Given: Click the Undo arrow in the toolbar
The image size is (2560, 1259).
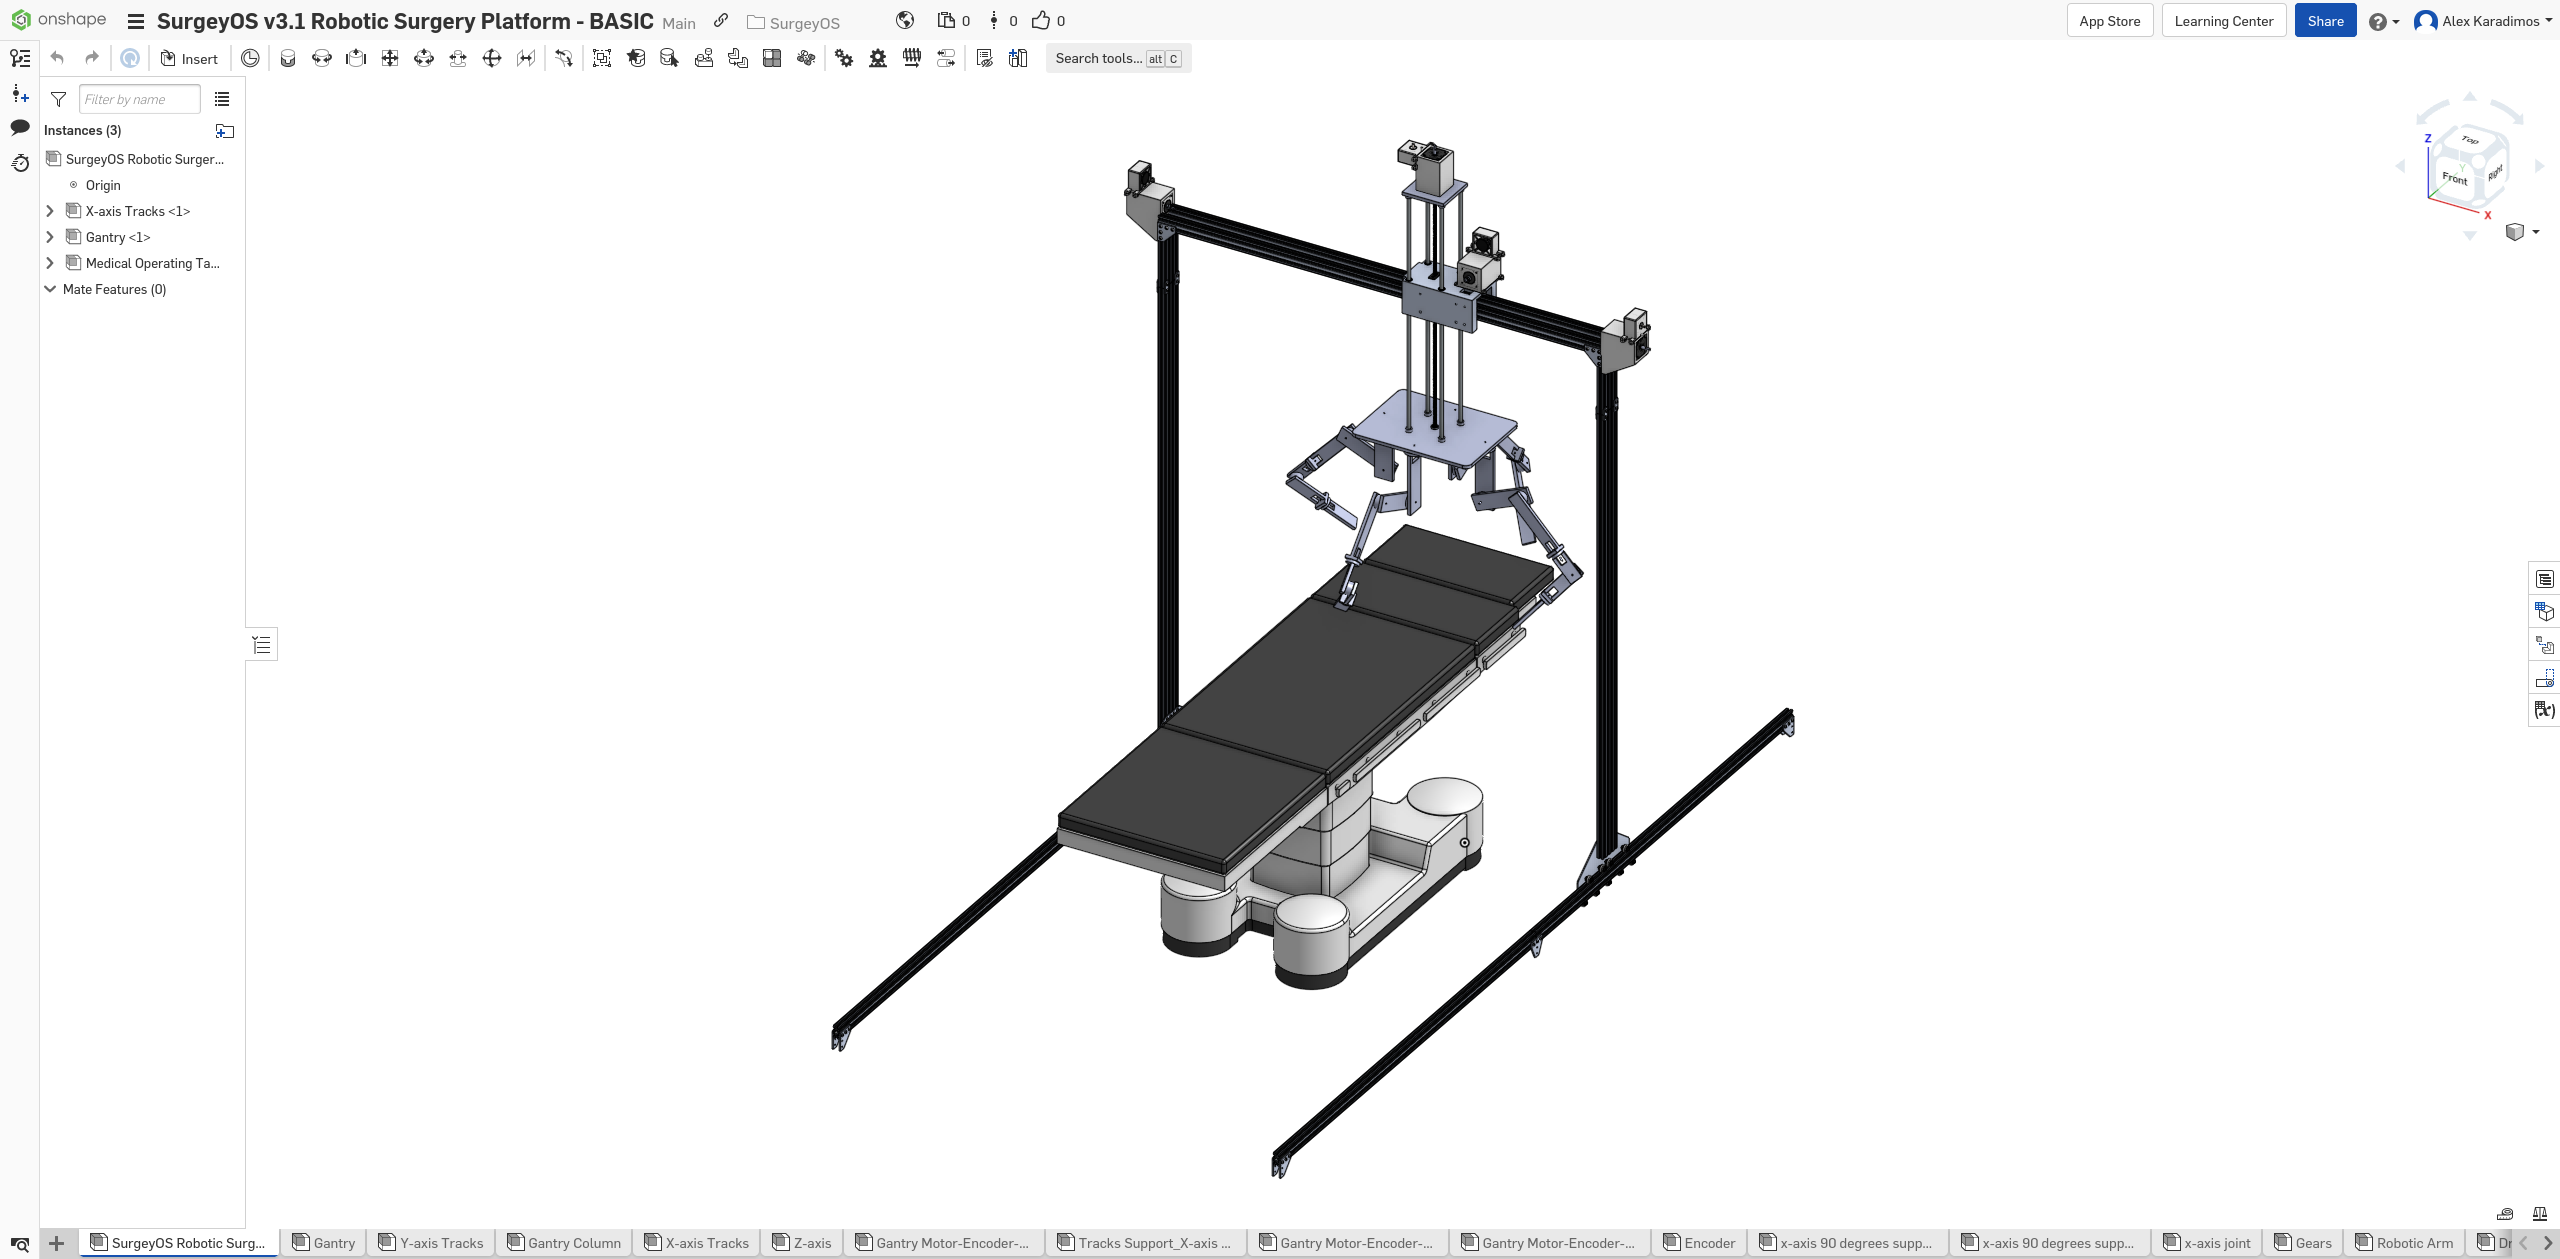Looking at the screenshot, I should (x=57, y=58).
